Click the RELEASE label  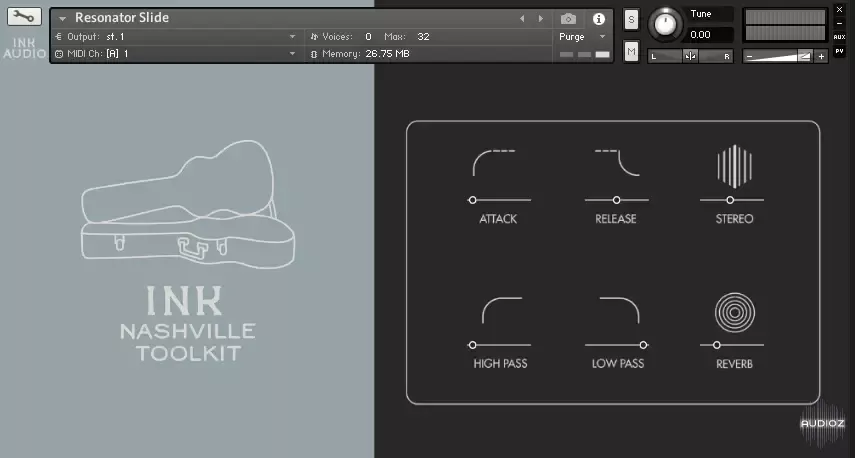616,219
